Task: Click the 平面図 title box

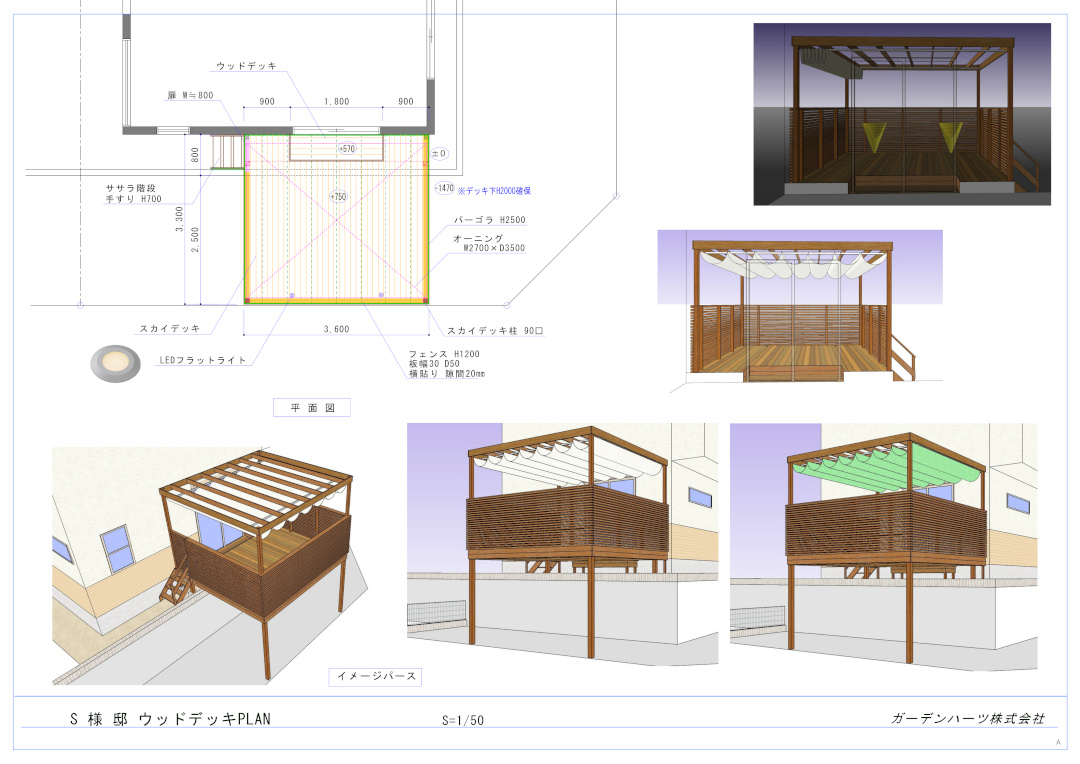Action: click(x=312, y=408)
